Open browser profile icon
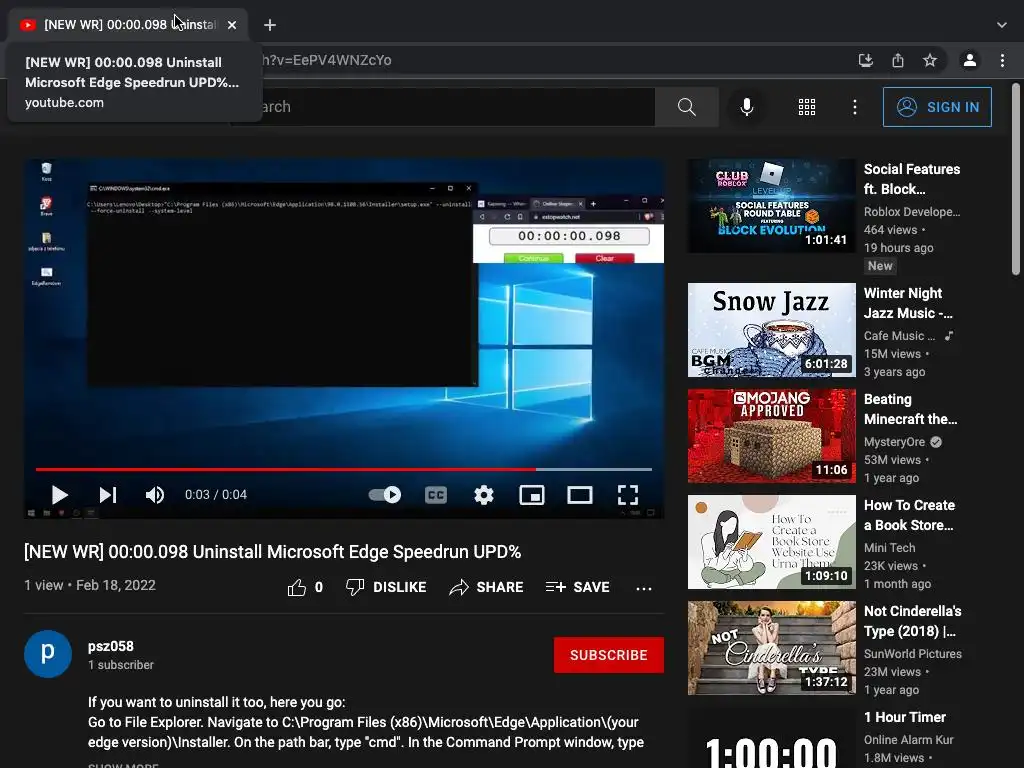Image resolution: width=1024 pixels, height=768 pixels. click(x=970, y=61)
